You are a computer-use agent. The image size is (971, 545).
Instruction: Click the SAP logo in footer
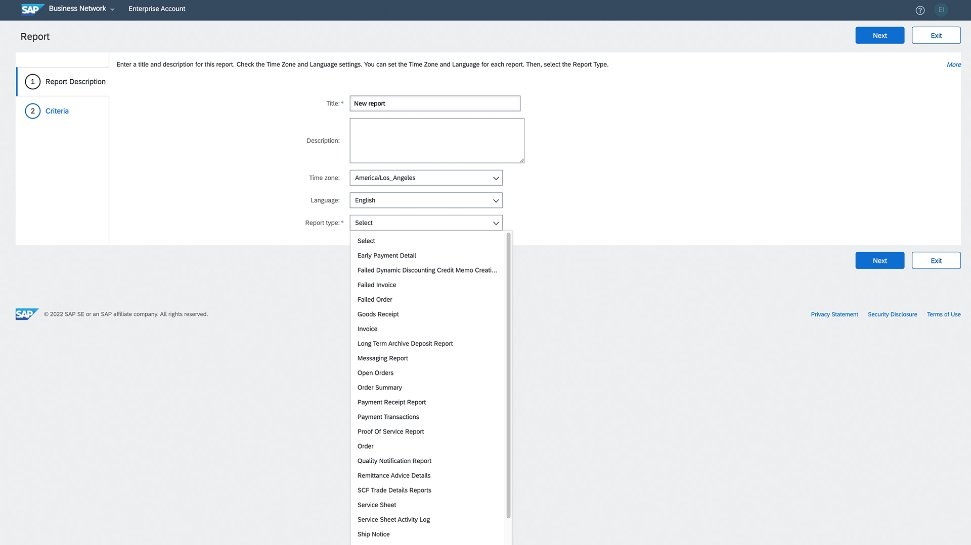(26, 313)
